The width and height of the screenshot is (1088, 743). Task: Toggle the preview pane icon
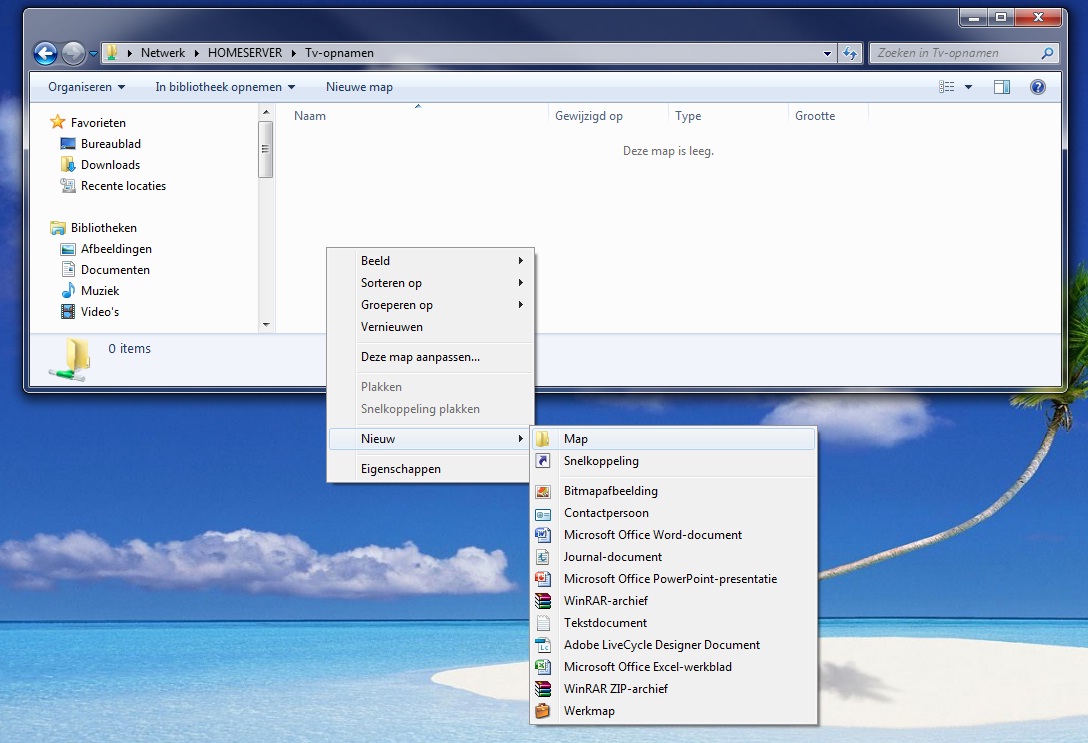(1001, 87)
